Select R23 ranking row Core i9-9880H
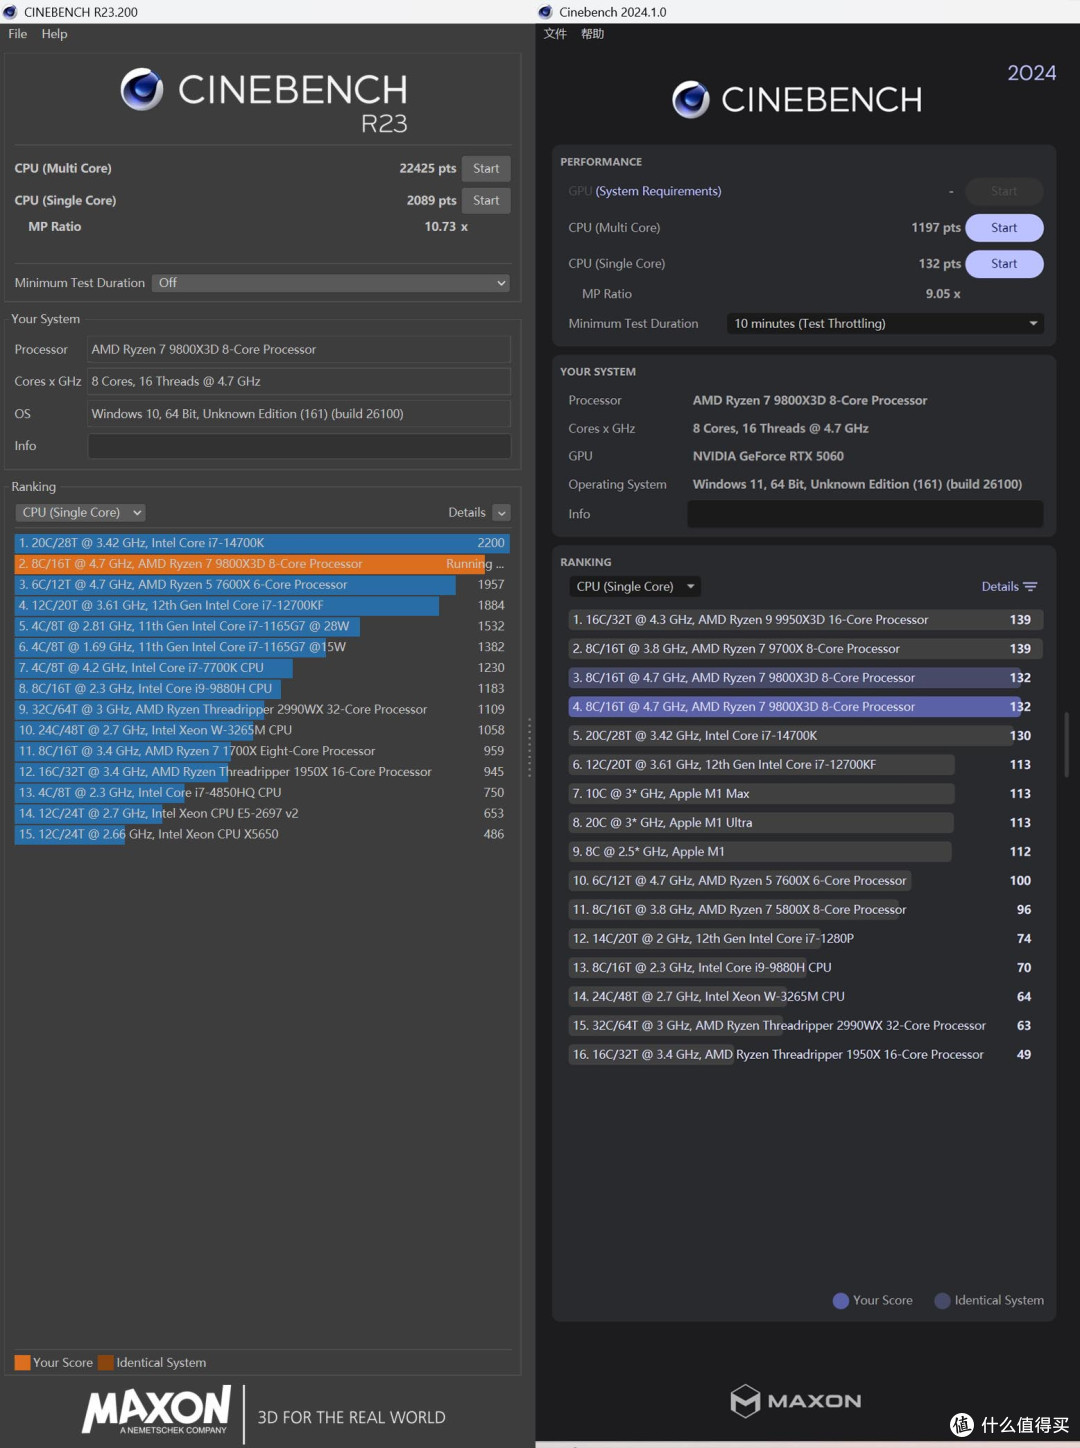 262,689
